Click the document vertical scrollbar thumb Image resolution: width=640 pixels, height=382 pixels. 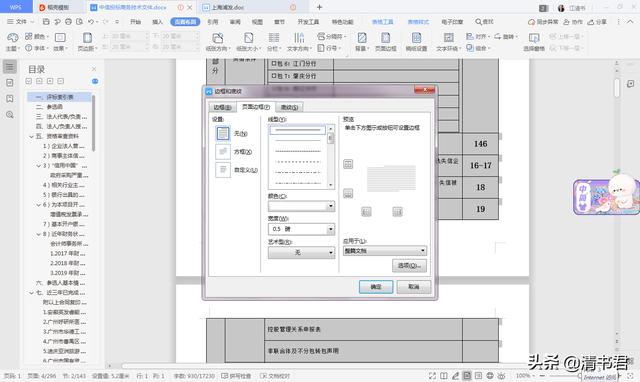click(617, 88)
